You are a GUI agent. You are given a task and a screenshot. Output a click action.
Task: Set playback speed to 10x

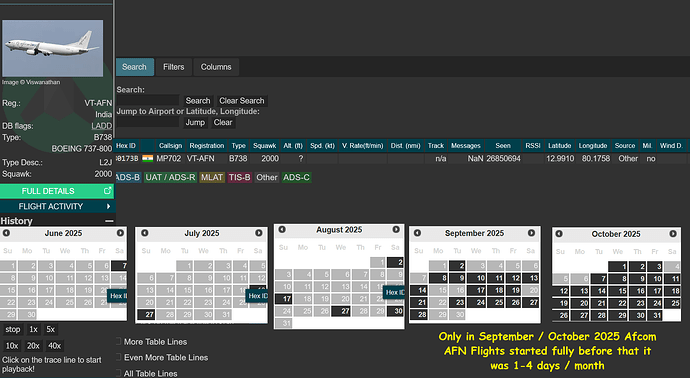12,345
